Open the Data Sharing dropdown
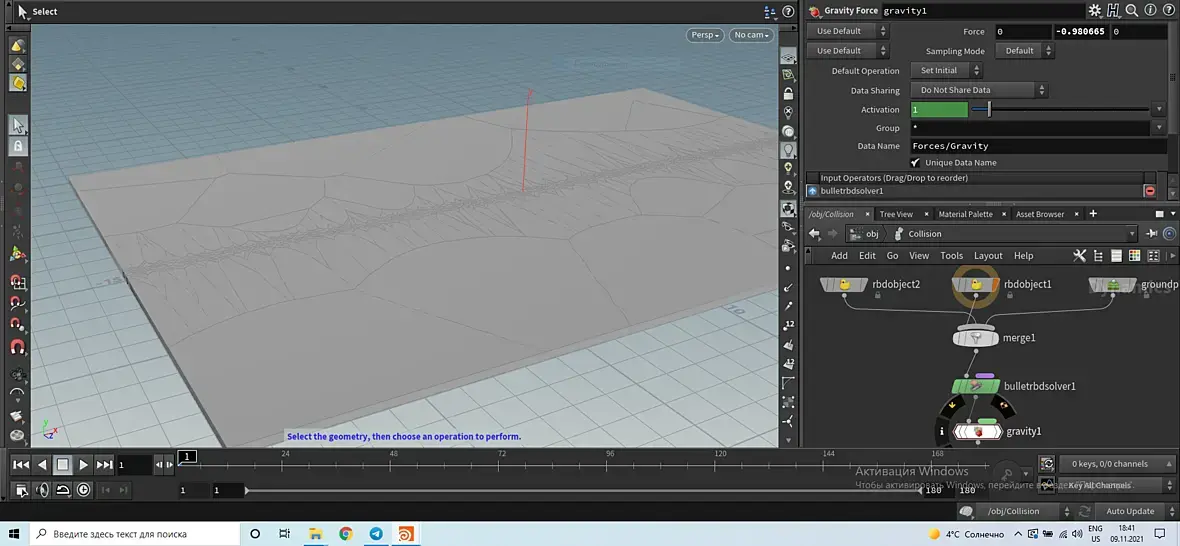 980,90
